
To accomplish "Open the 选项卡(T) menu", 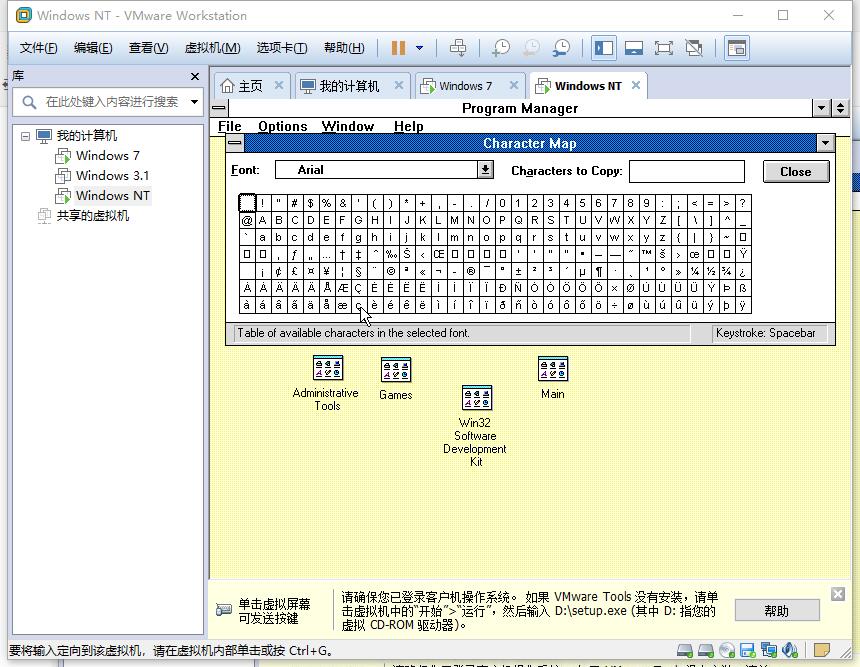I will (x=282, y=48).
